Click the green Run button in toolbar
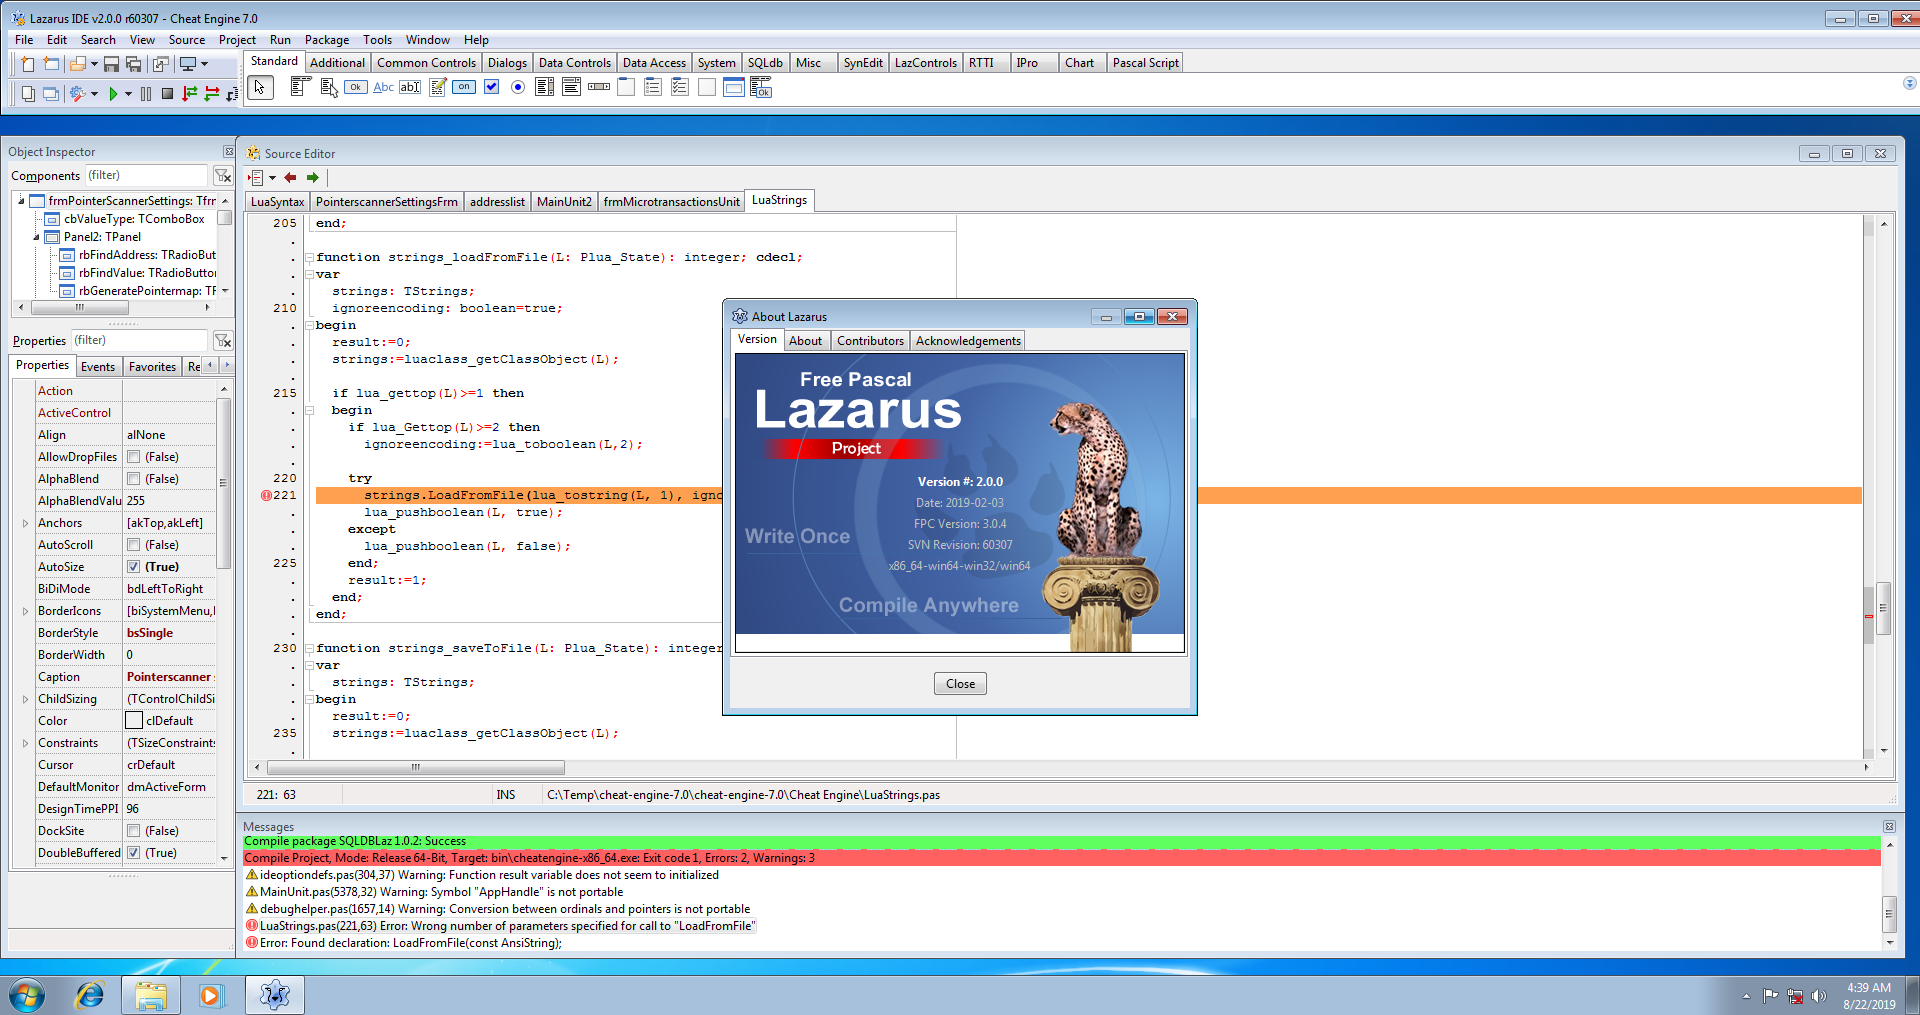This screenshot has height=1015, width=1920. 113,94
